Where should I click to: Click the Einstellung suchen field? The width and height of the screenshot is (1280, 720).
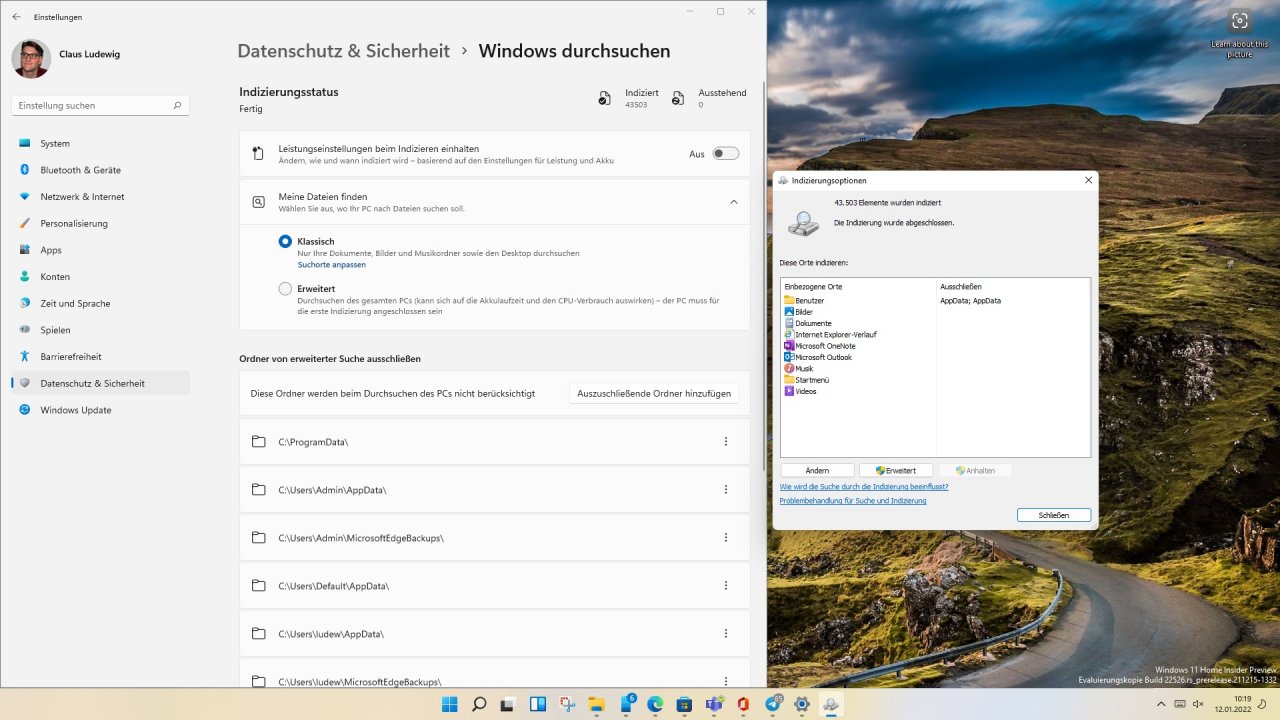pos(100,105)
